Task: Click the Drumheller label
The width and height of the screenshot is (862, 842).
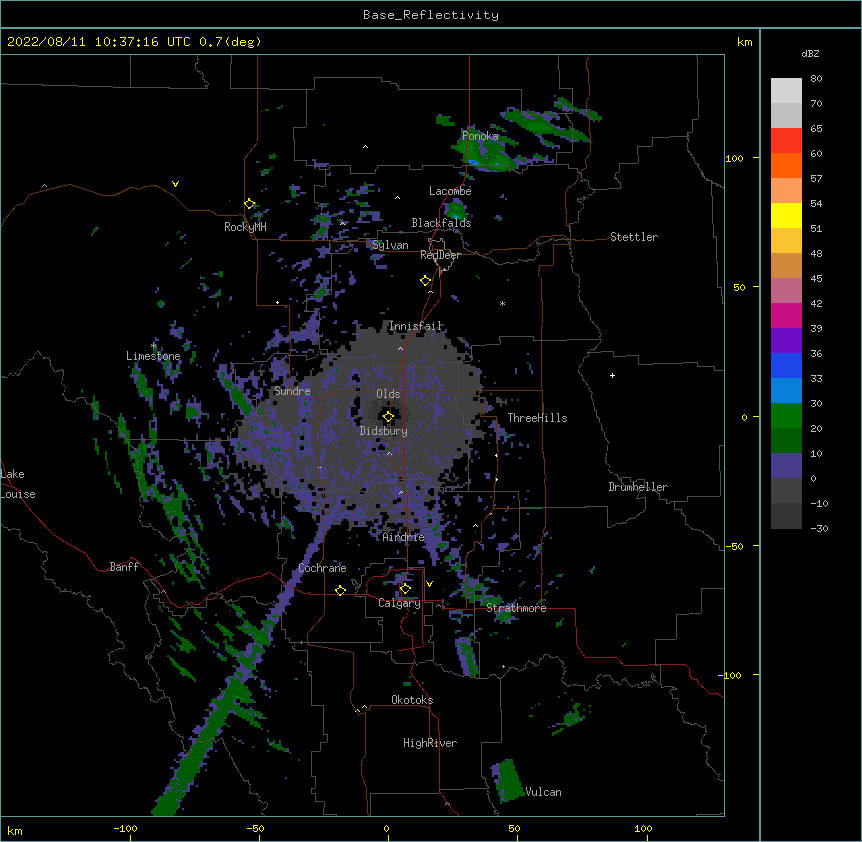Action: point(638,487)
